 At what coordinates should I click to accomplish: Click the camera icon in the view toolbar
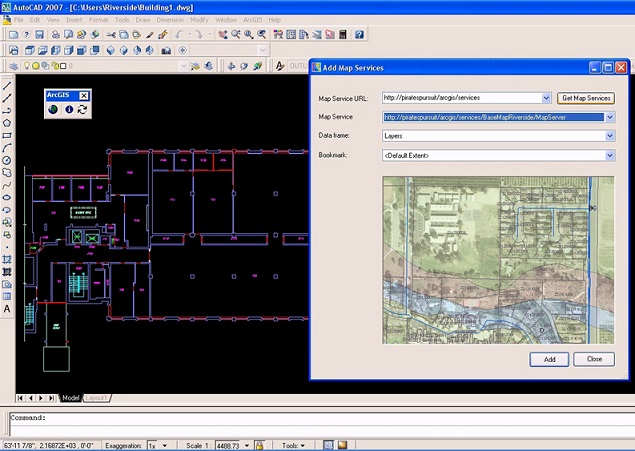[166, 51]
